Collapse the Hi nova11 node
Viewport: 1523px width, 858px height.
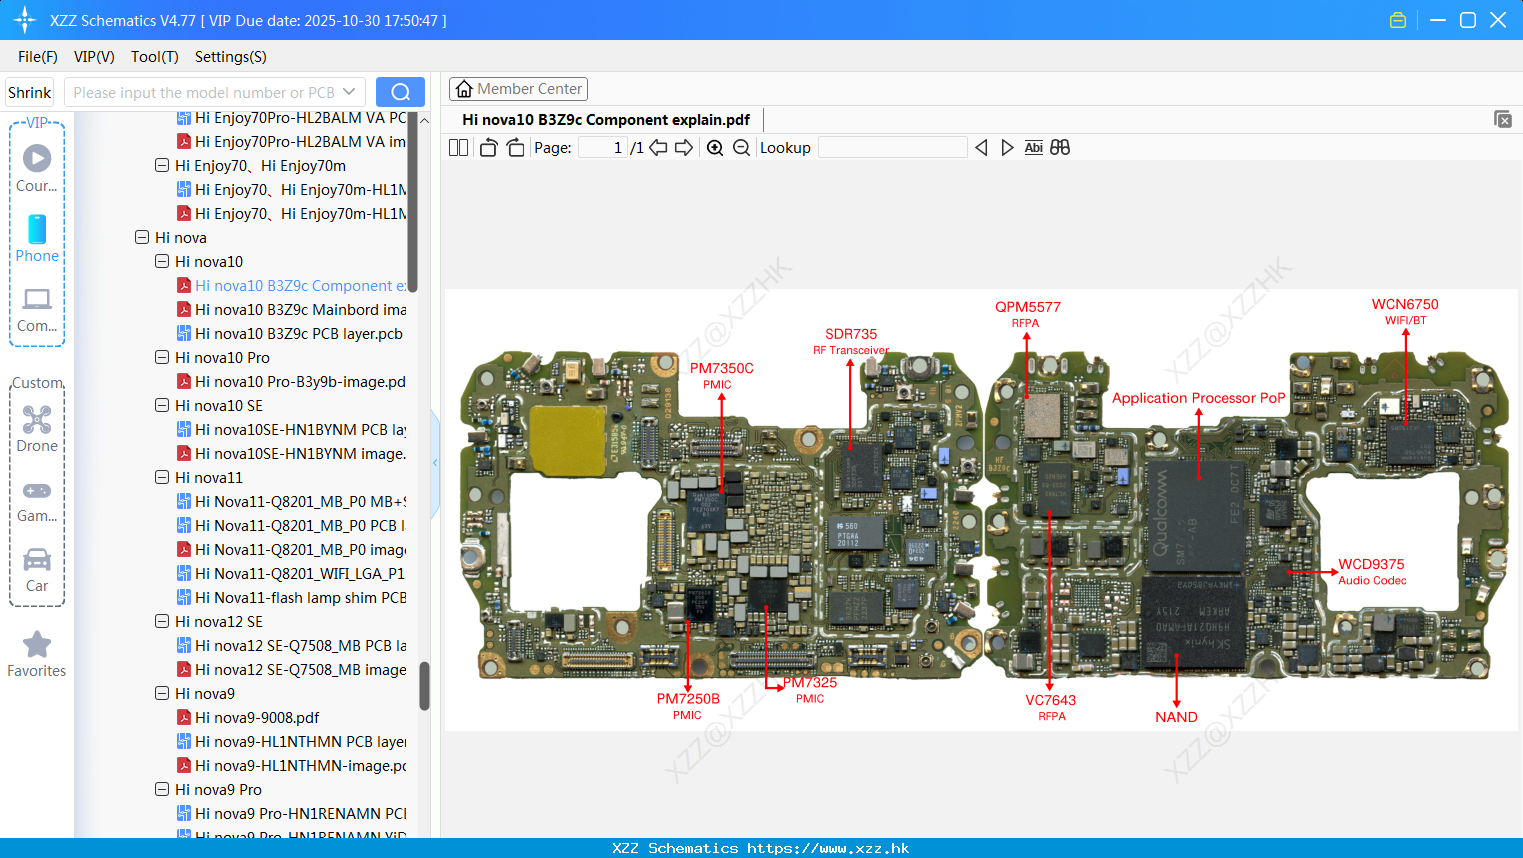[x=162, y=477]
